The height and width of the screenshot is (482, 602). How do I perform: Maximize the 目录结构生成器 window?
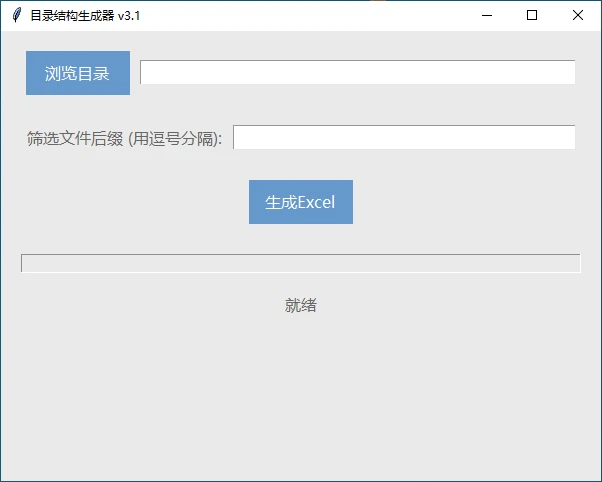click(532, 15)
